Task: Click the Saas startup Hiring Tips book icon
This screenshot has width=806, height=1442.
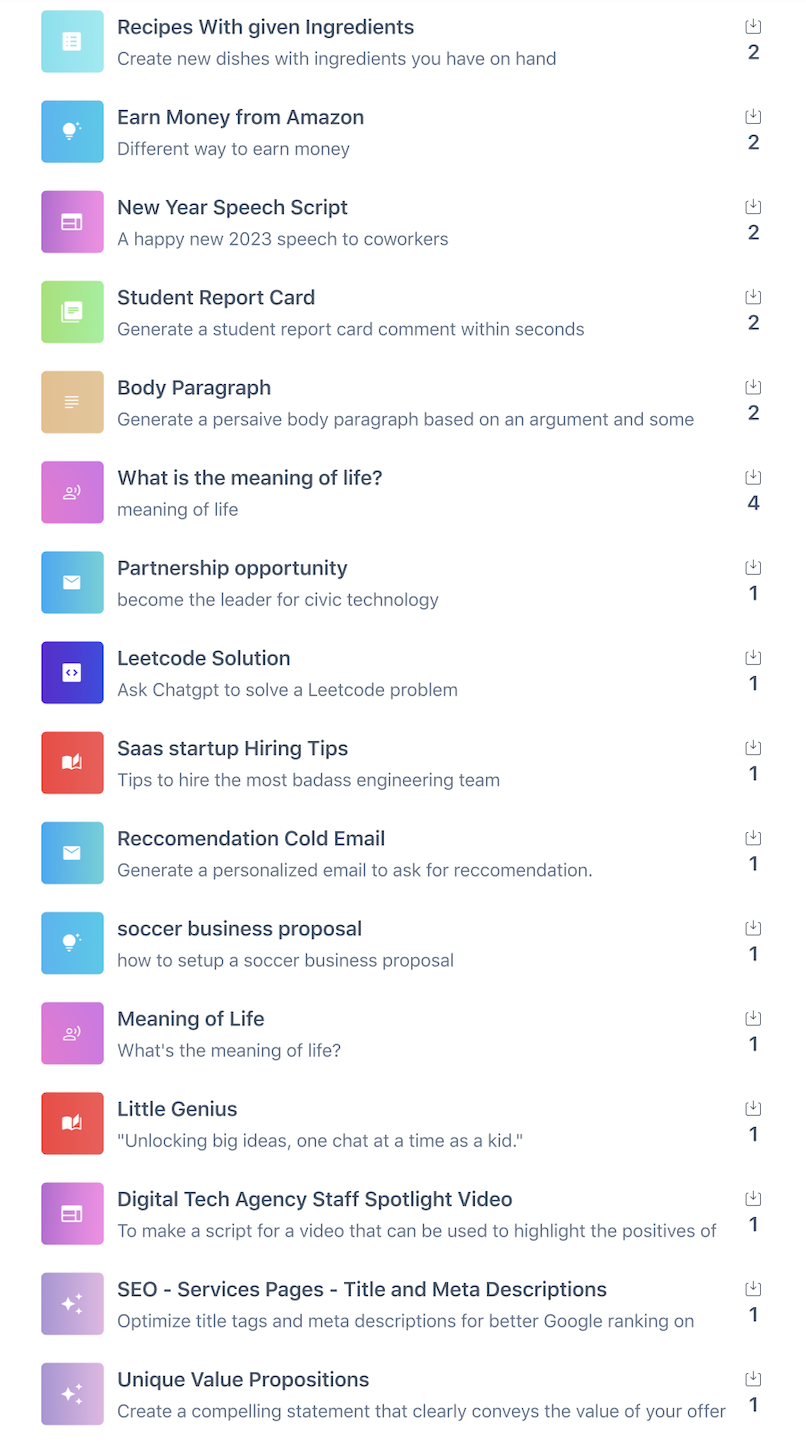Action: click(72, 763)
